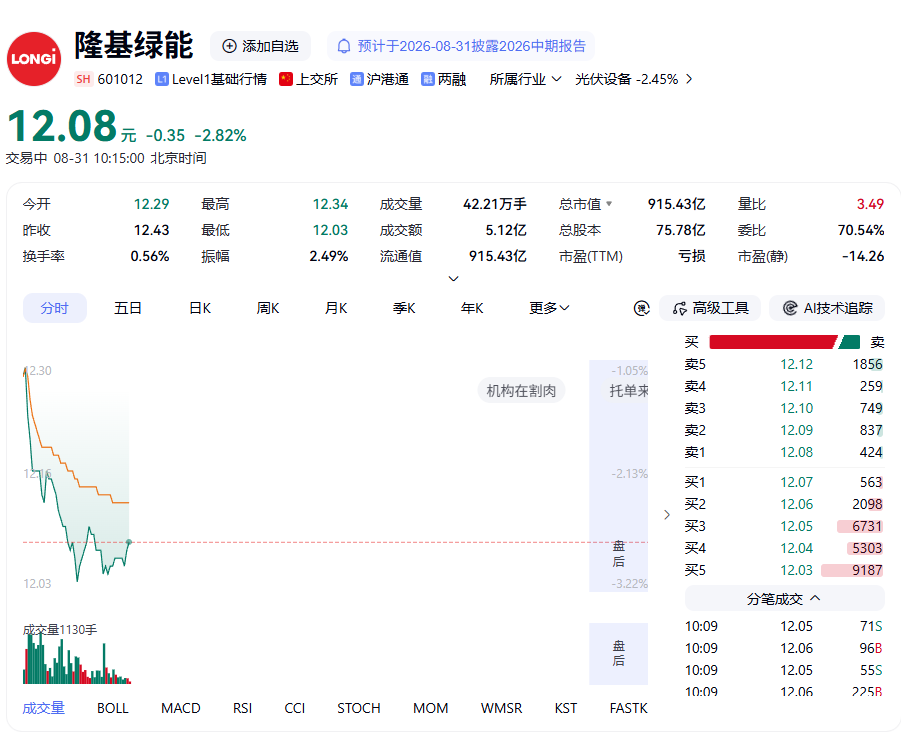This screenshot has width=901, height=738.
Task: Open 总市值 dropdown triangle
Action: 609,204
